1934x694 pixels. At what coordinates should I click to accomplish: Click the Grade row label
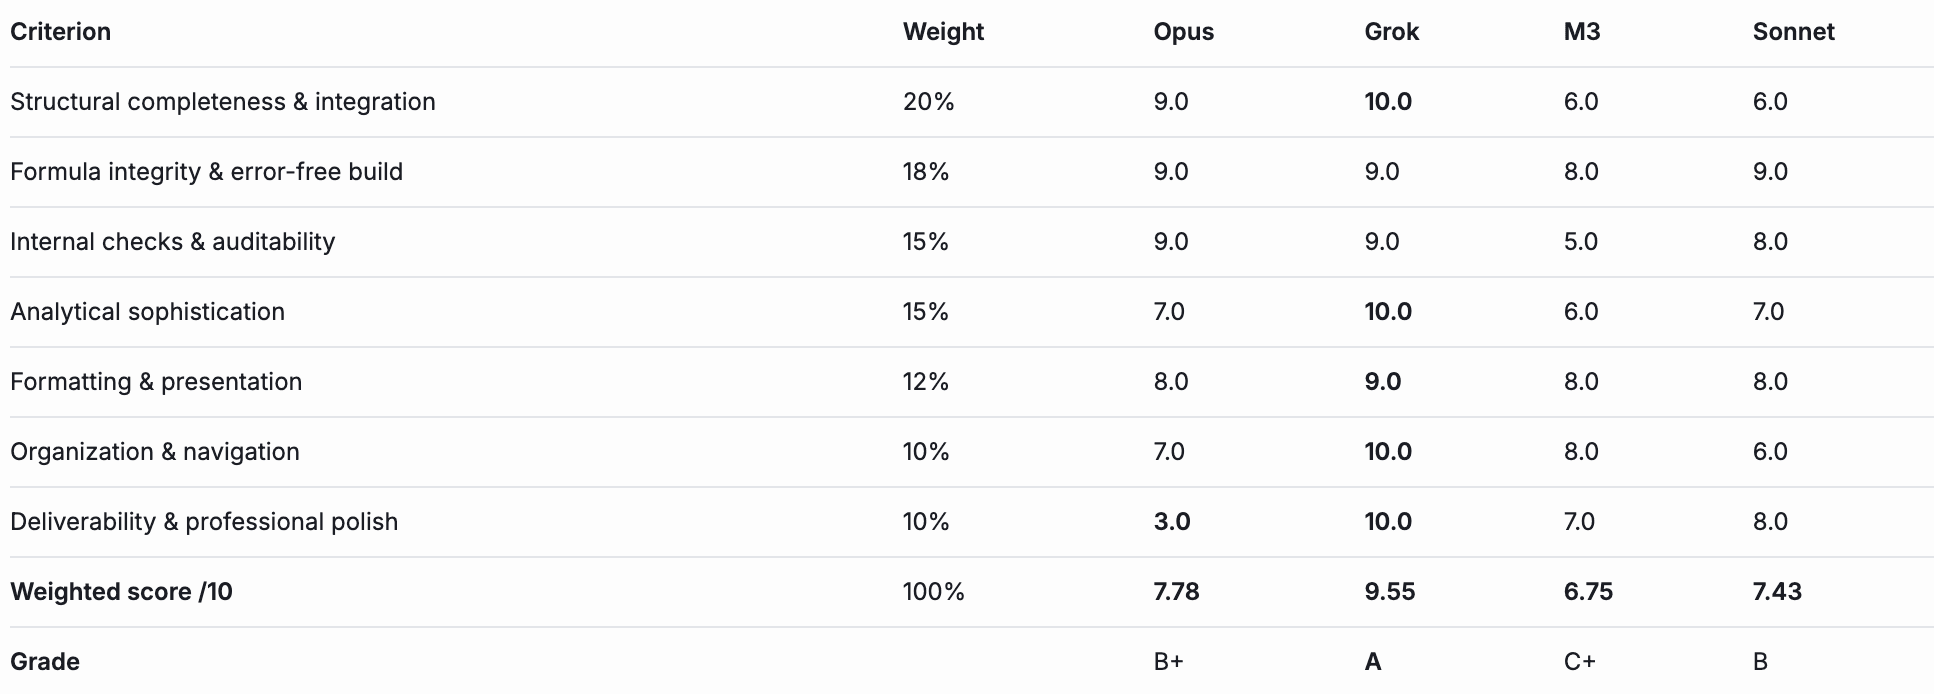tap(45, 662)
